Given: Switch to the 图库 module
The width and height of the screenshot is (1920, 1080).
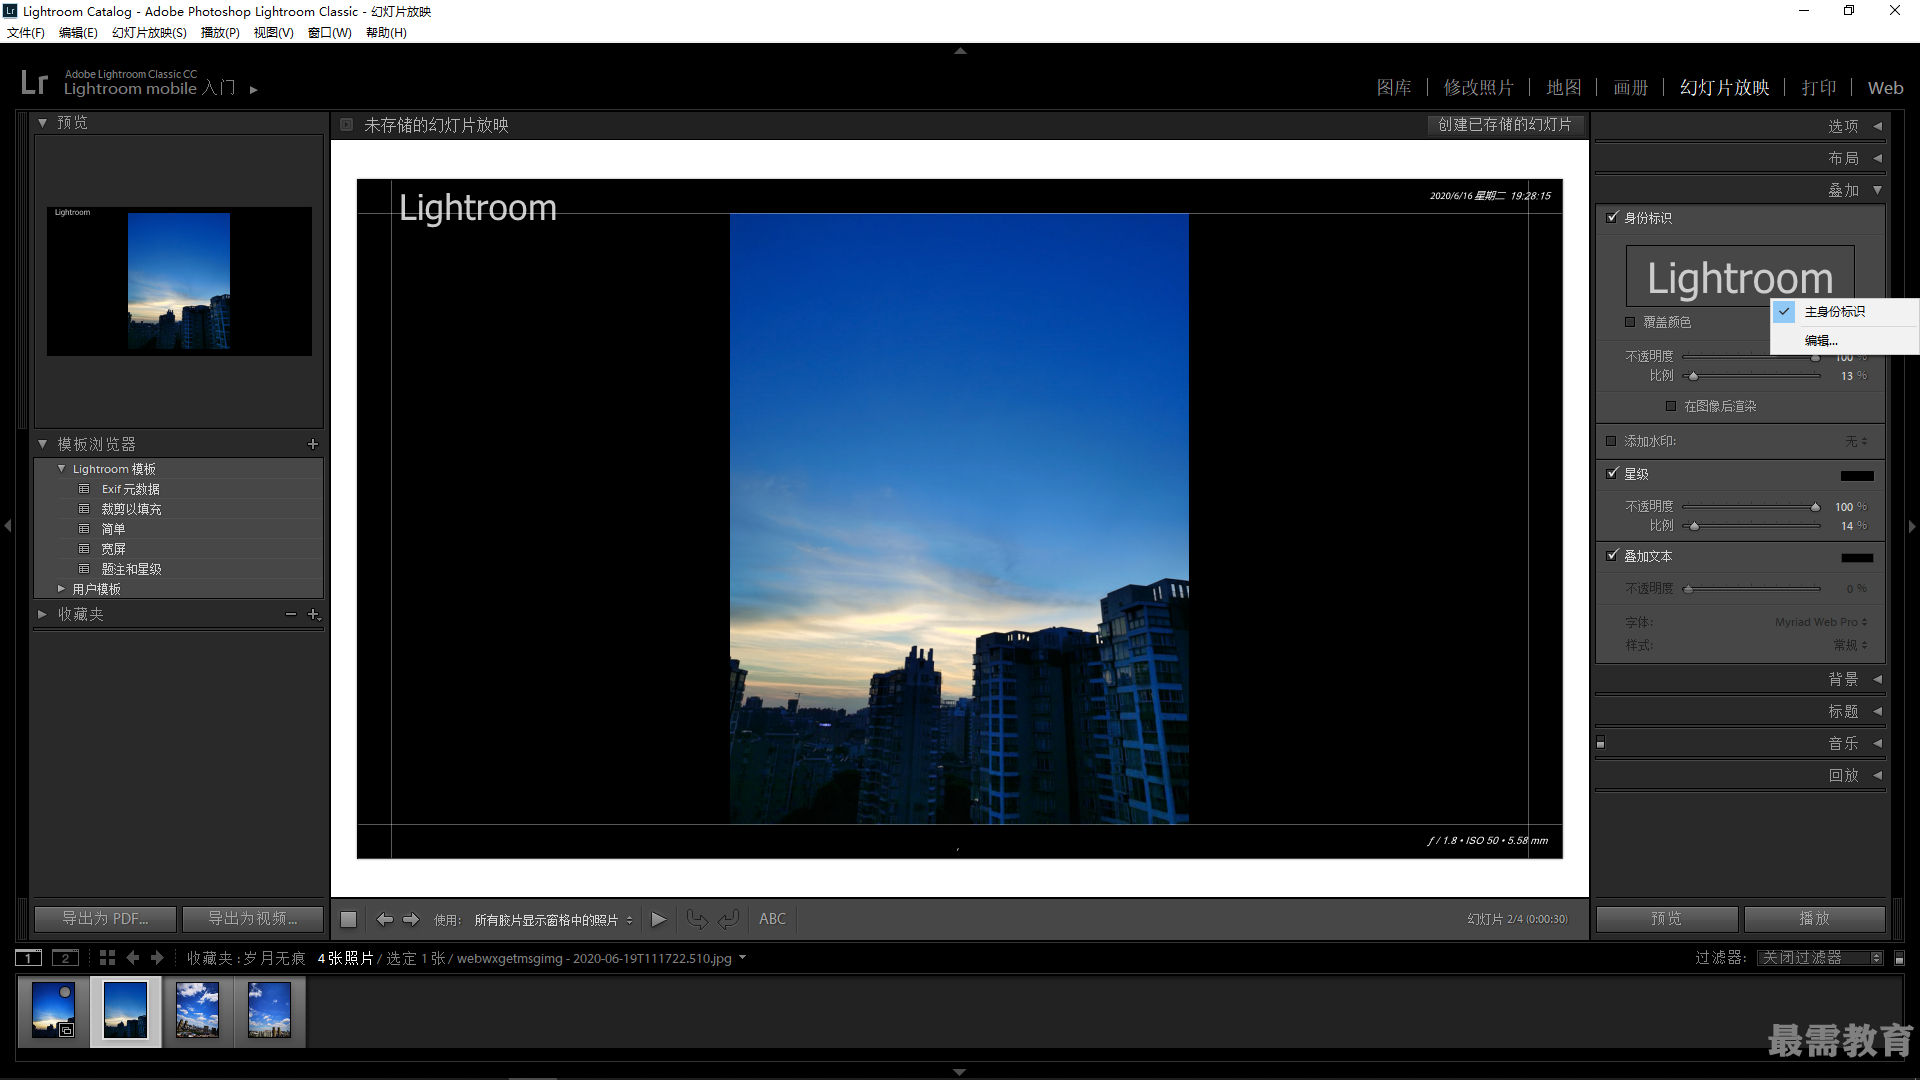Looking at the screenshot, I should pyautogui.click(x=1394, y=88).
